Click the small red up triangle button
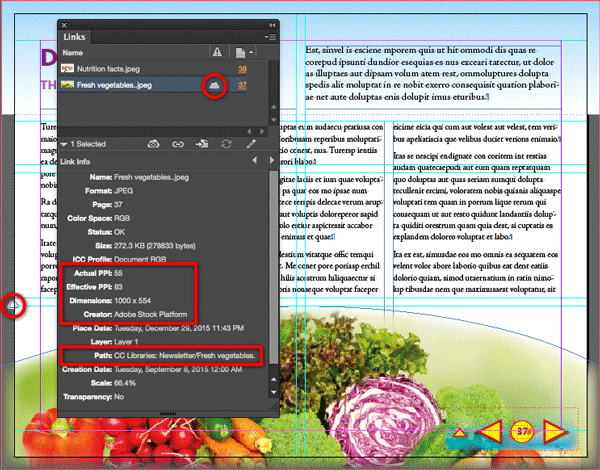 point(460,433)
